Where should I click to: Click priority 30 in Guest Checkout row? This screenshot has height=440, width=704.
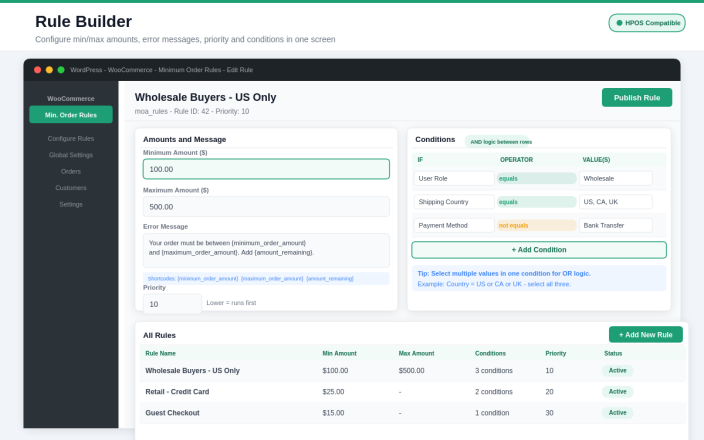point(549,413)
